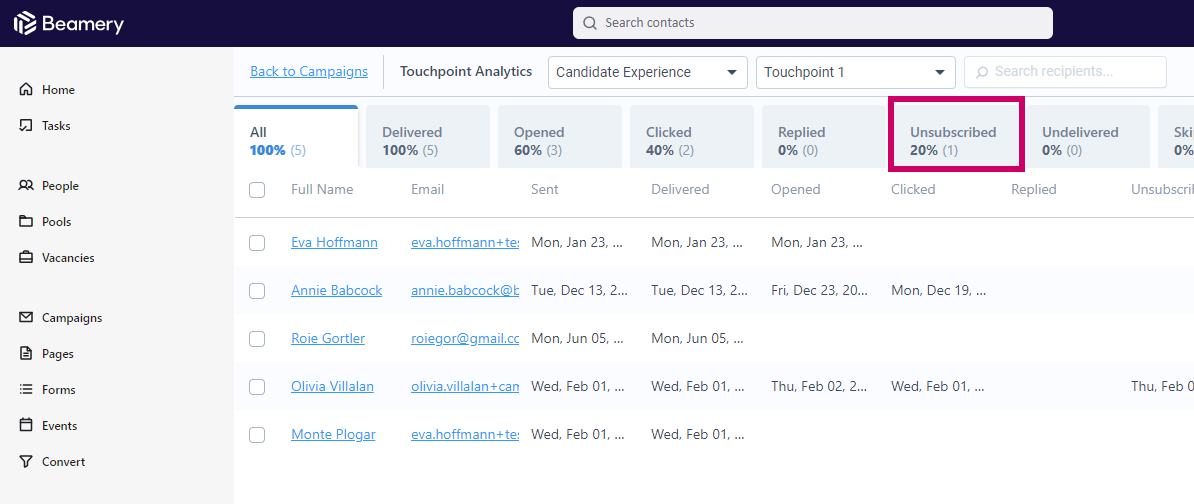Click the Clicked column header

[913, 190]
